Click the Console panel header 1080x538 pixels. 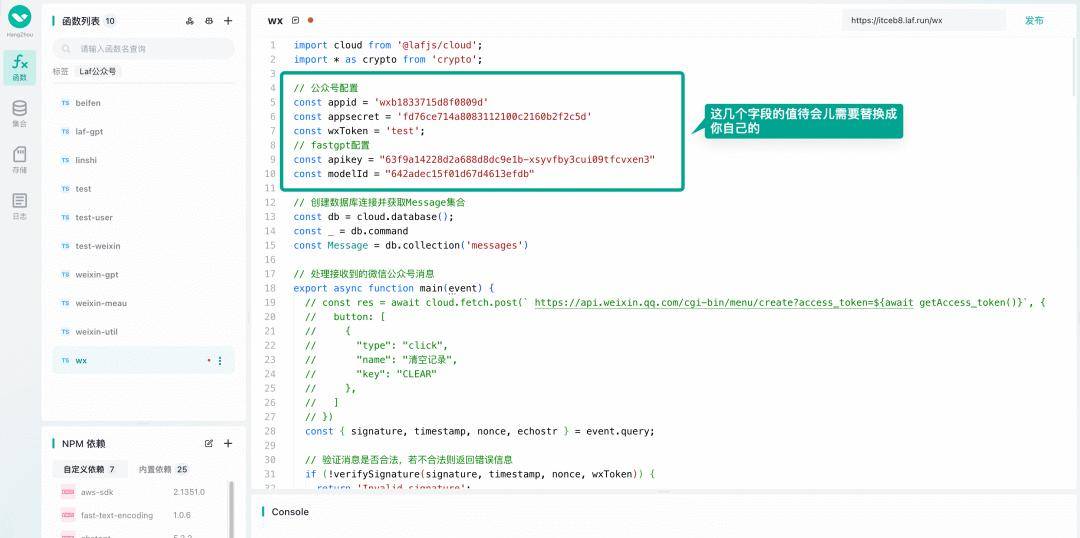tap(290, 512)
